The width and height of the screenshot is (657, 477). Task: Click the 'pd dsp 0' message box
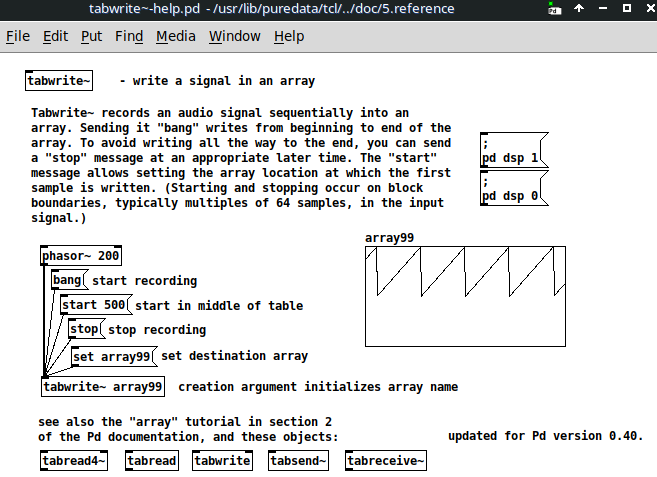(514, 188)
